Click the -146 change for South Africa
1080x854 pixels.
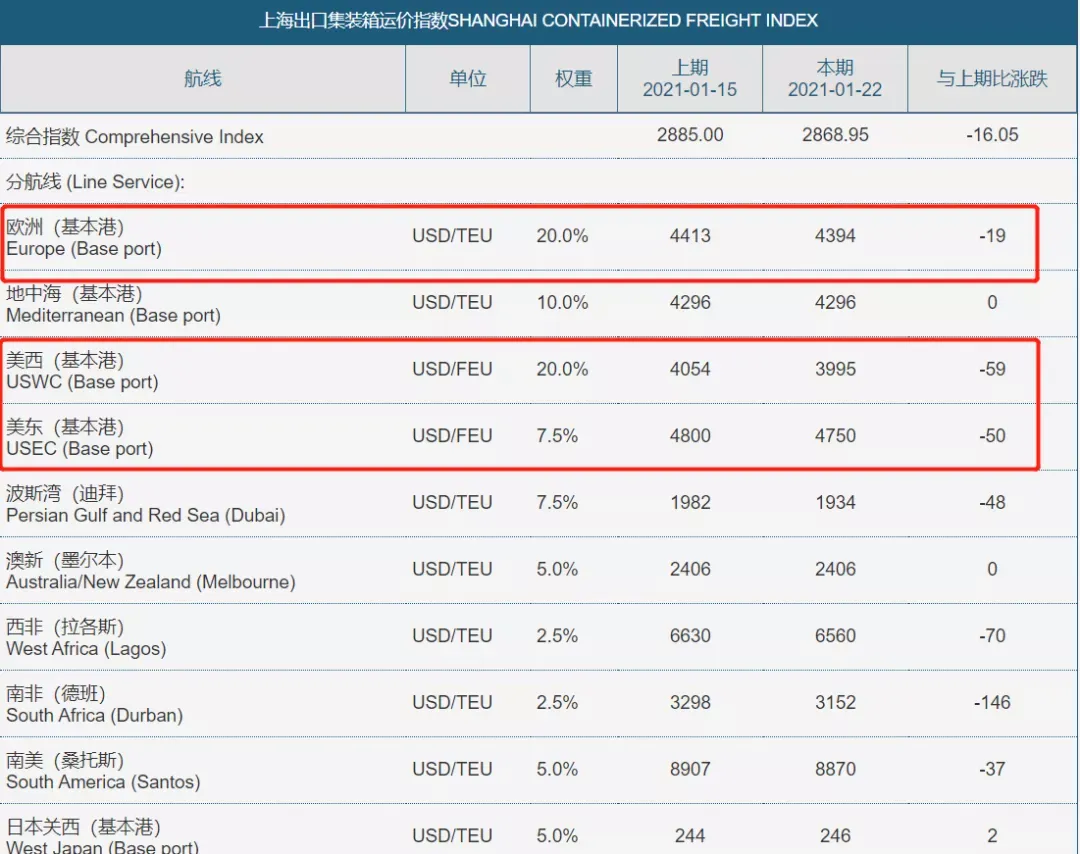[x=992, y=702]
